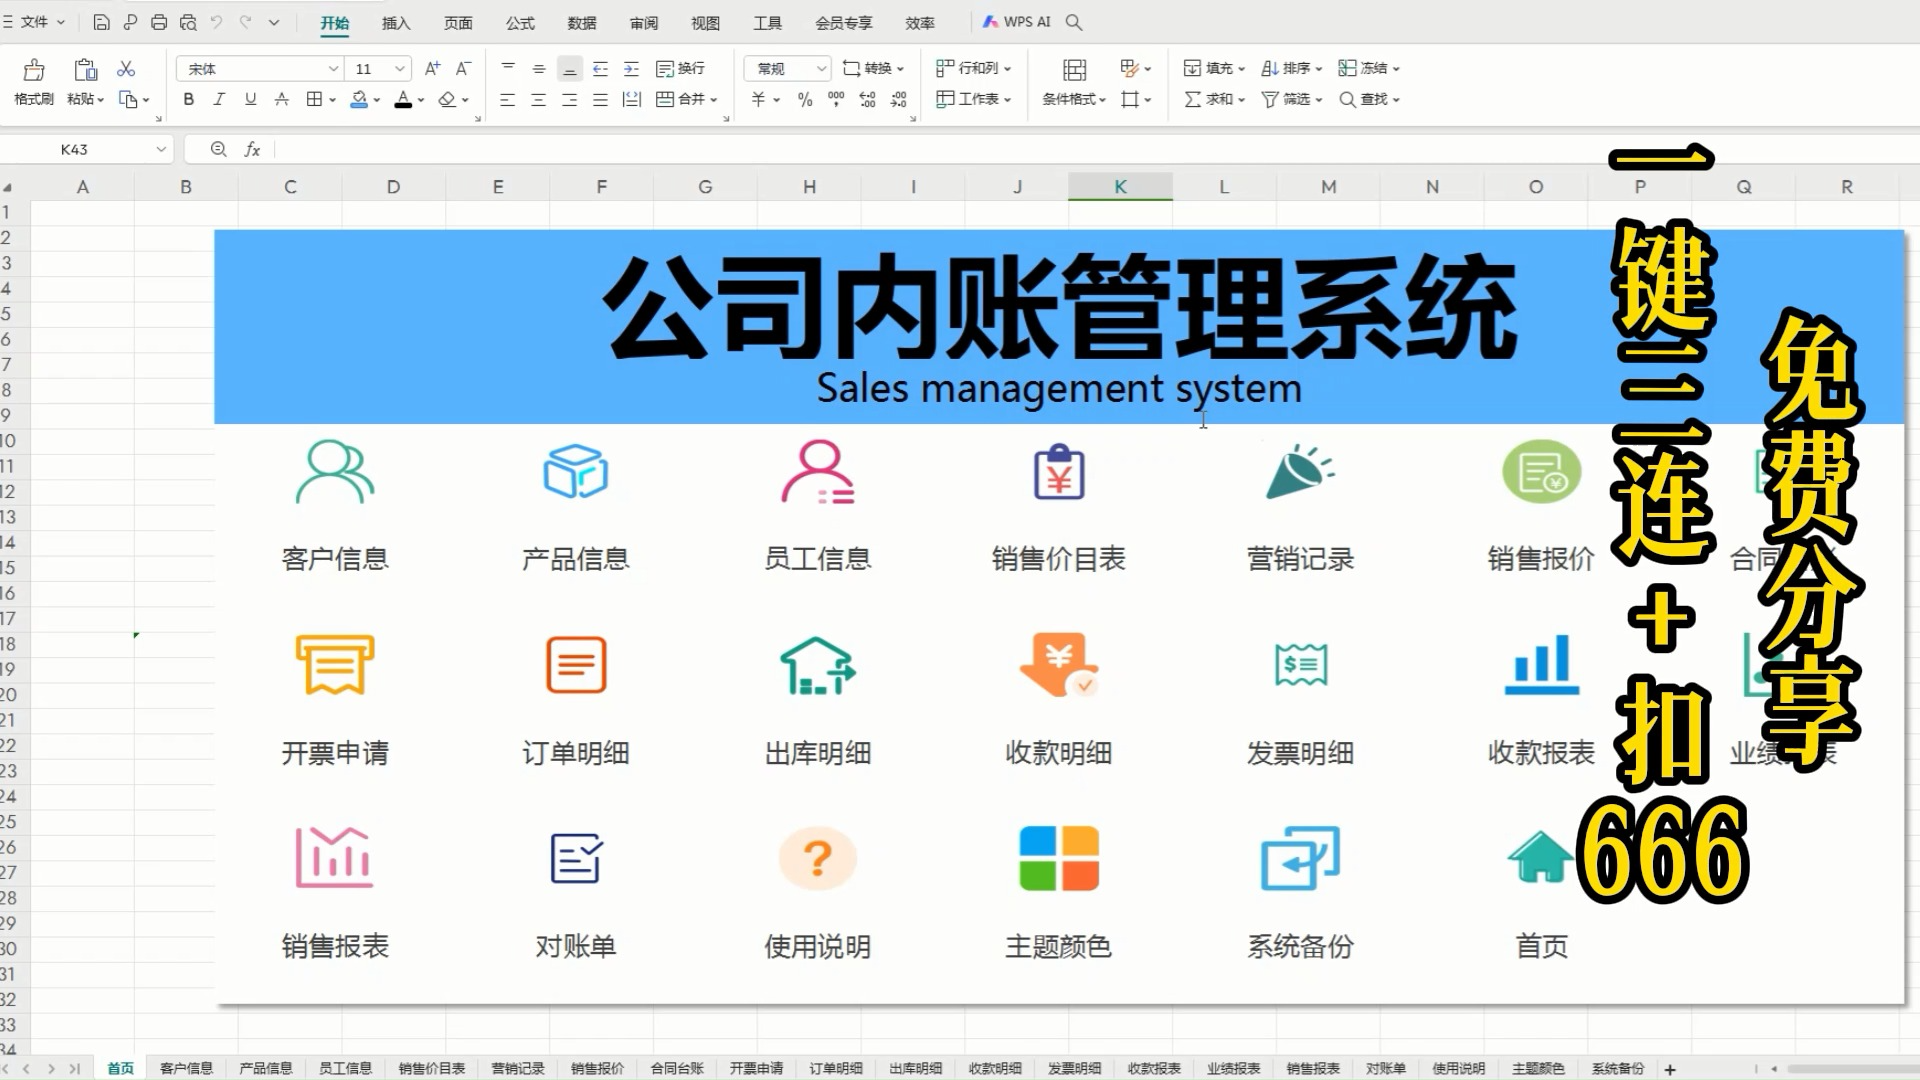Increase font size with the A+ icon

coord(432,68)
